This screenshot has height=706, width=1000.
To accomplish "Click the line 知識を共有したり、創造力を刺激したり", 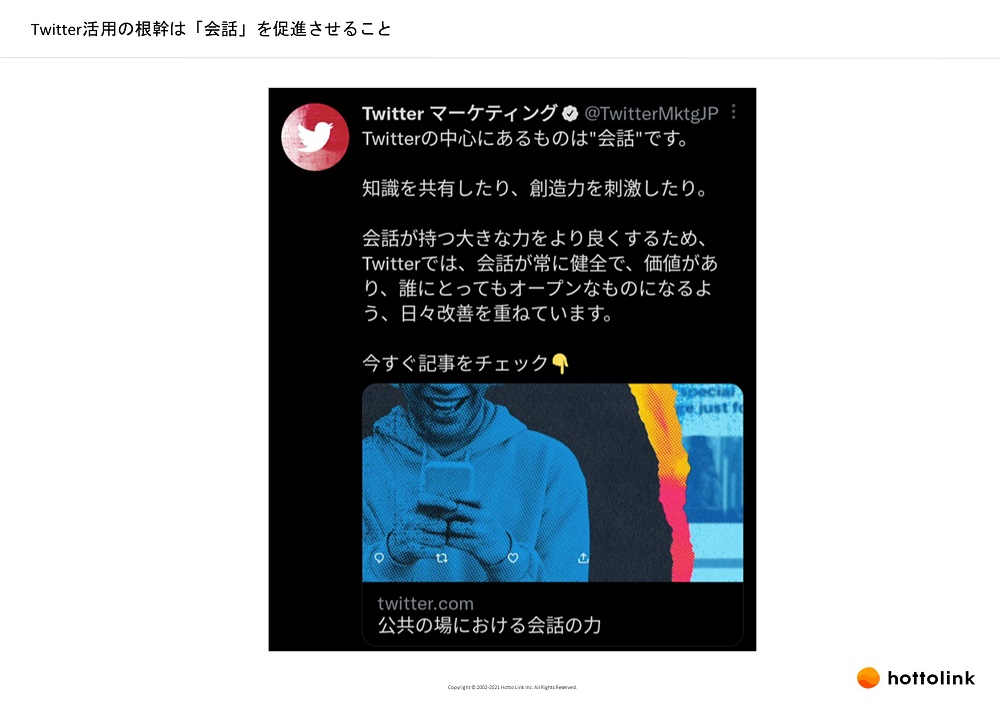I will (534, 188).
